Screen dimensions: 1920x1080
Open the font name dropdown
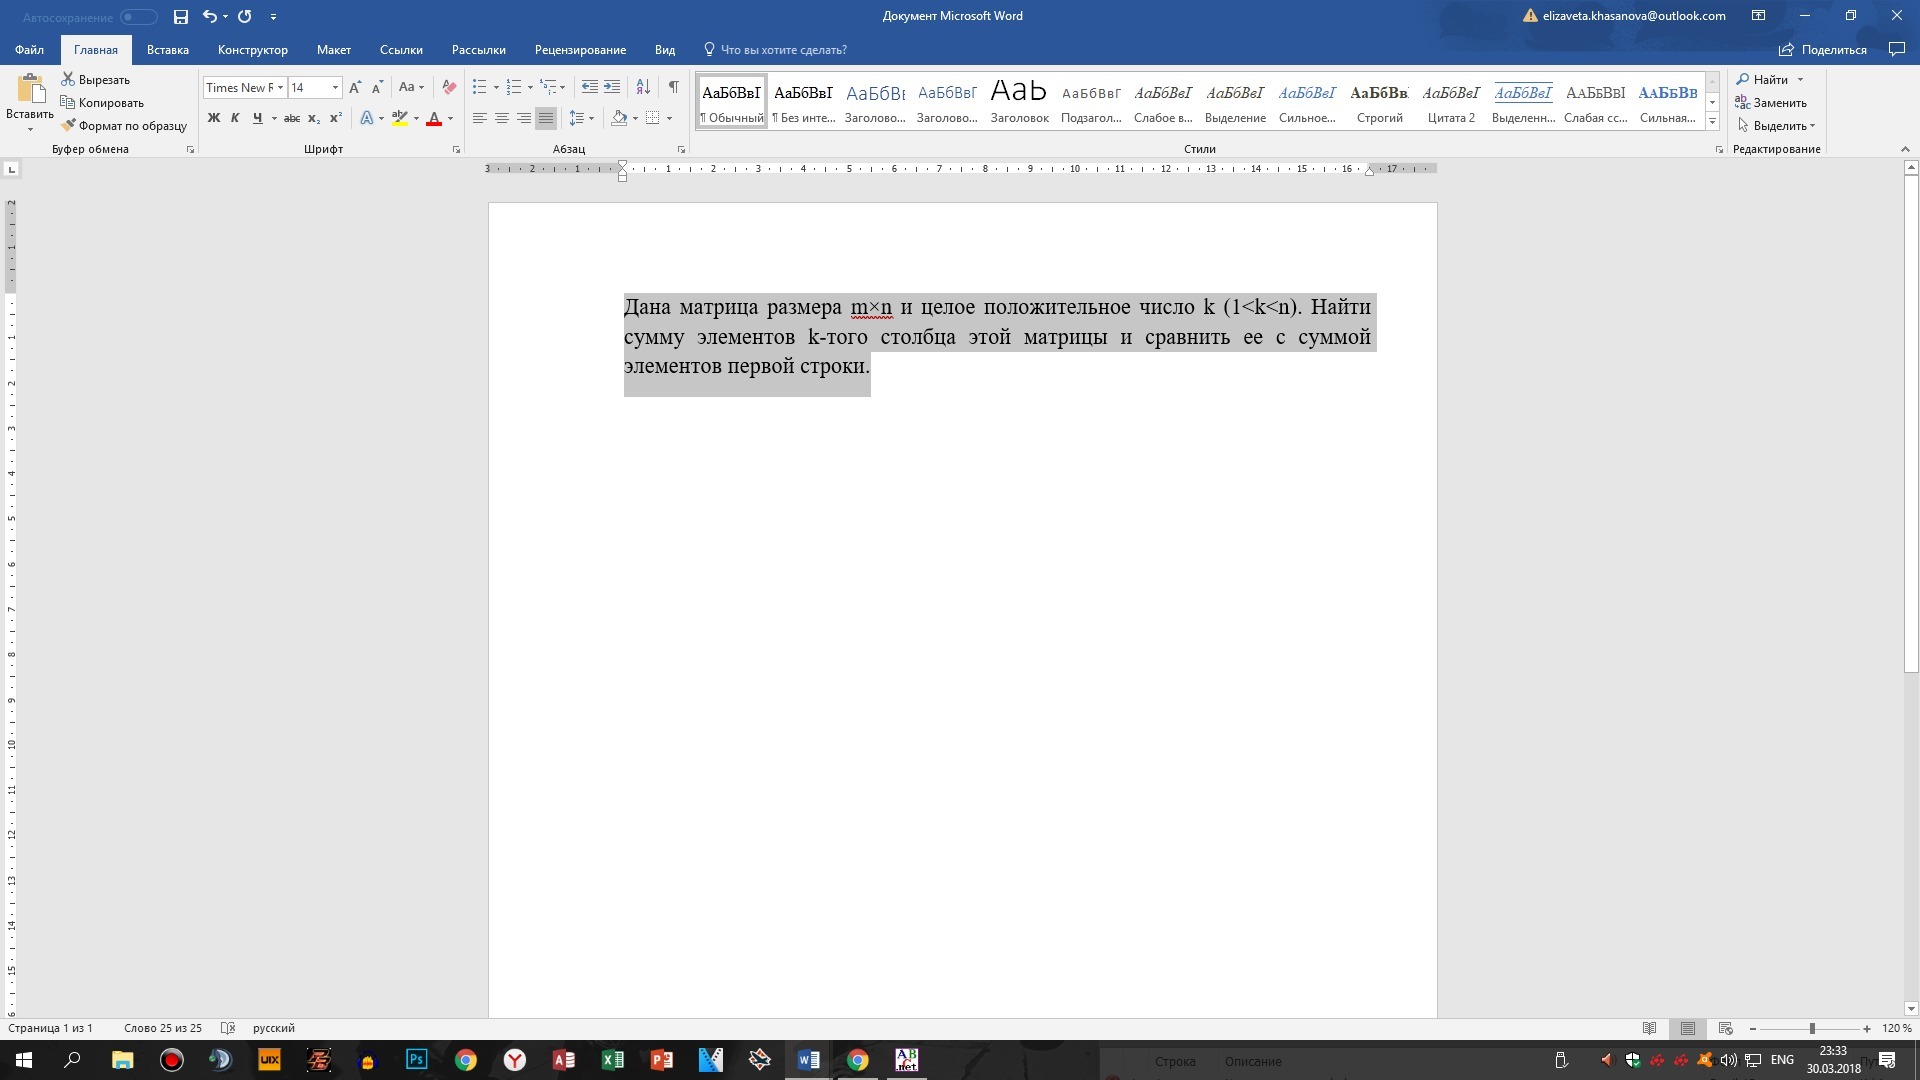click(280, 88)
